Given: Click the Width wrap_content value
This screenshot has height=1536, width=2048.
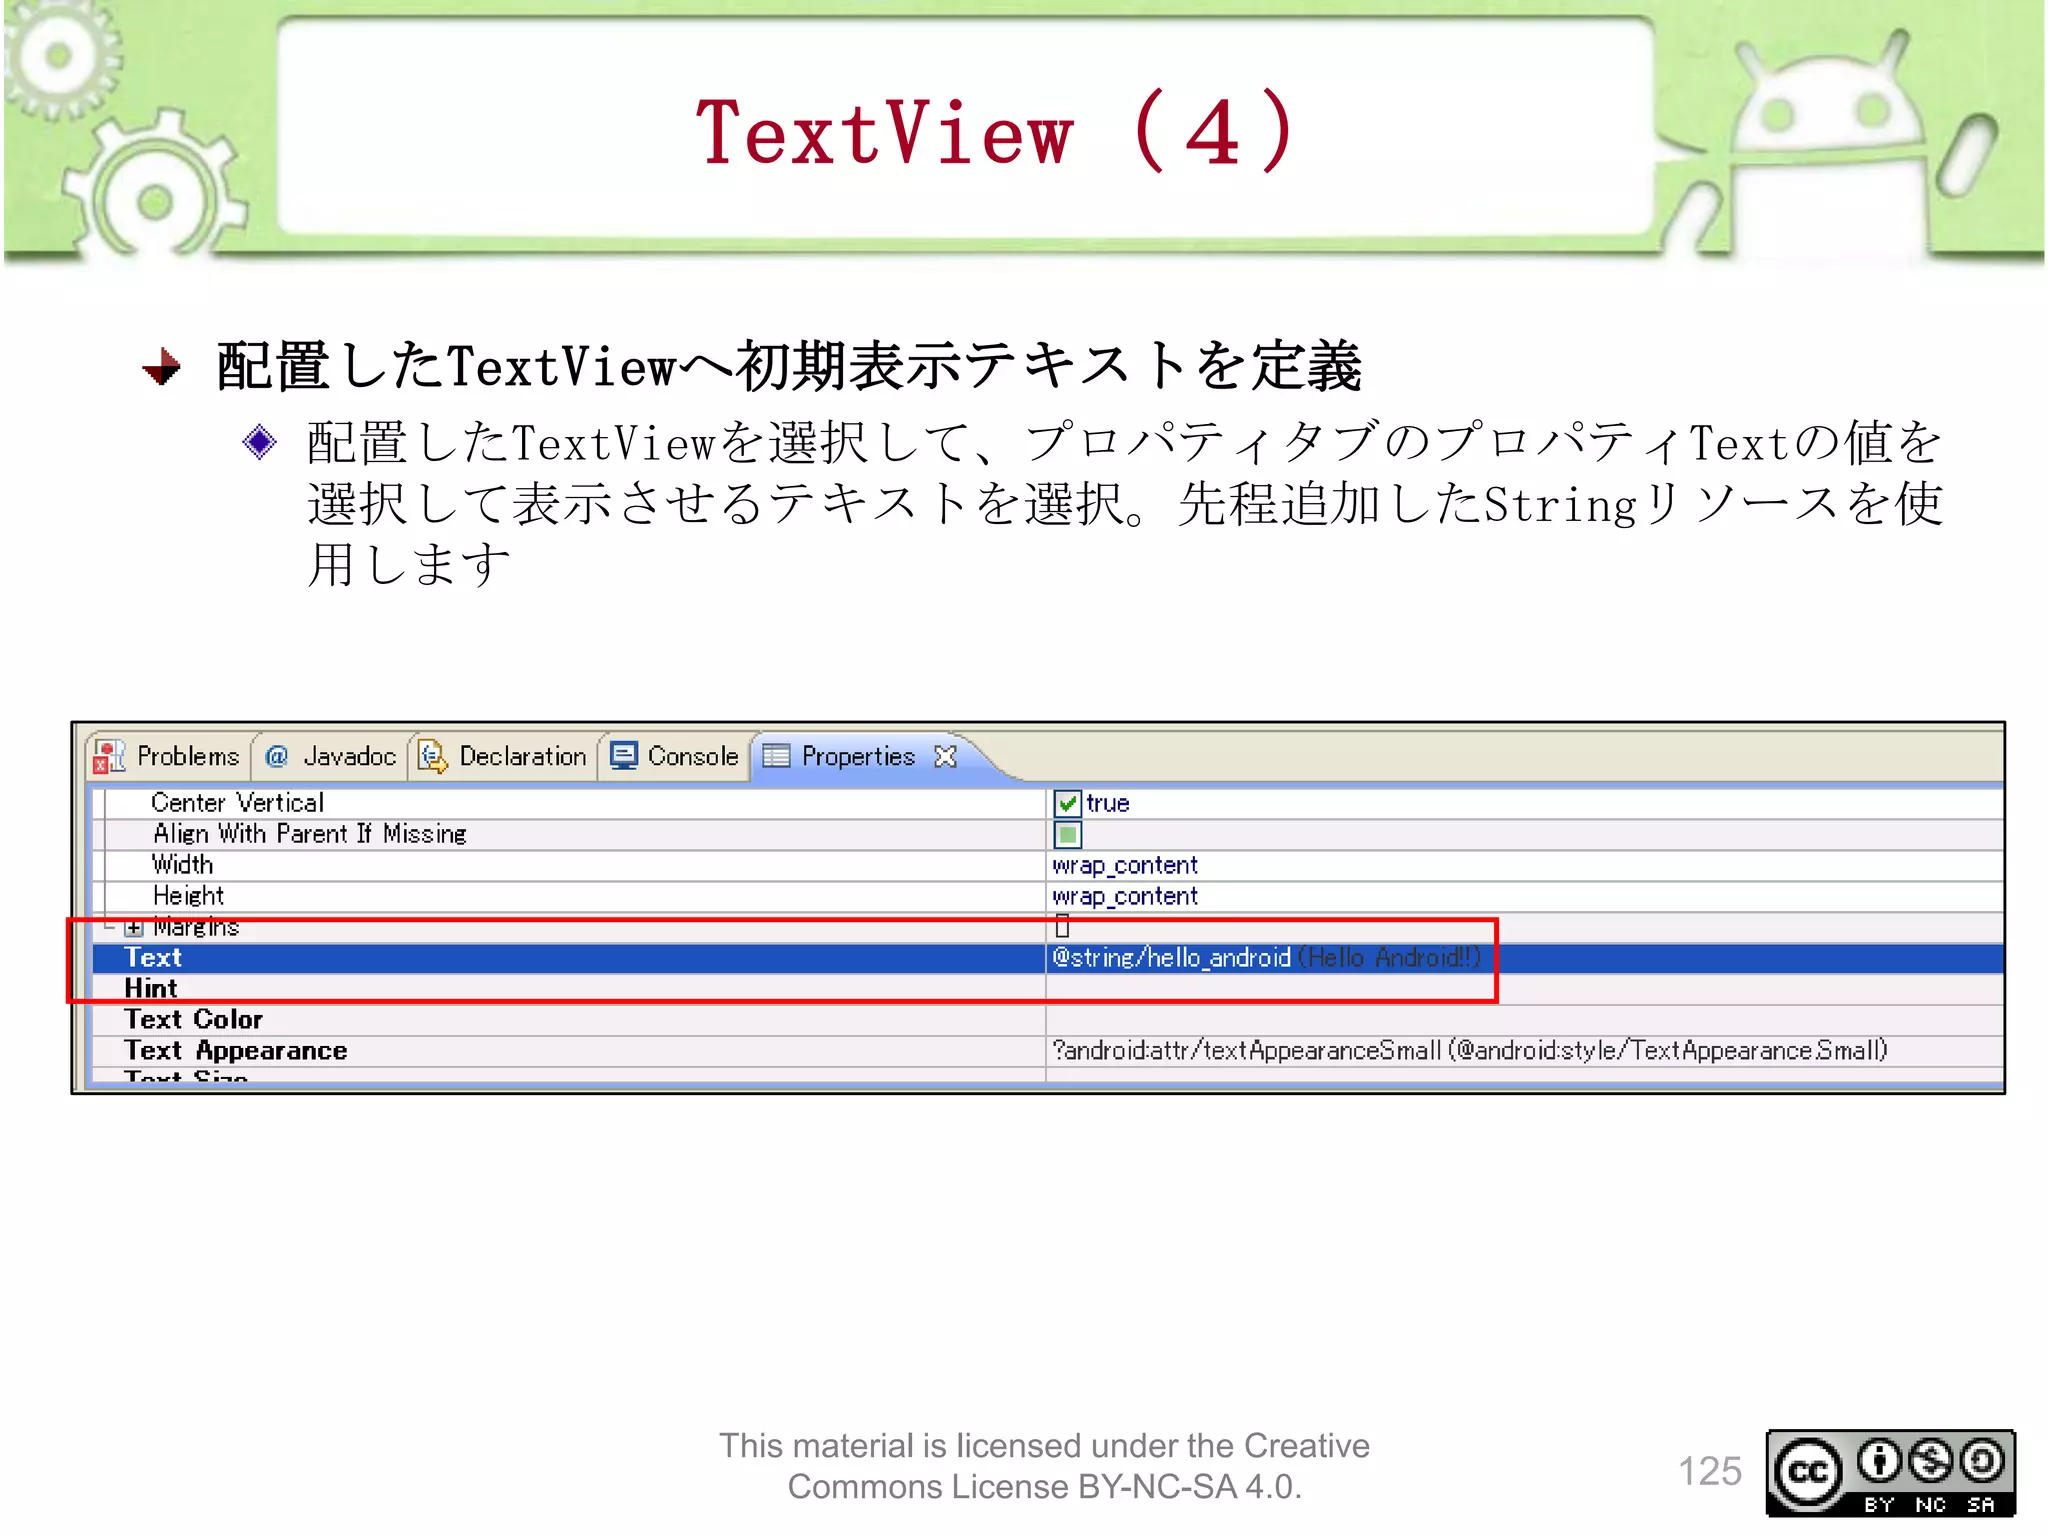Looking at the screenshot, I should 1125,865.
